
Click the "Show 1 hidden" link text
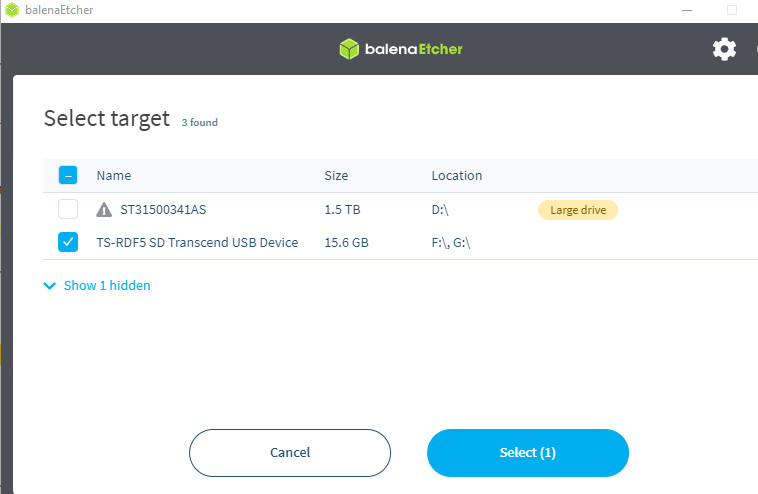click(107, 286)
